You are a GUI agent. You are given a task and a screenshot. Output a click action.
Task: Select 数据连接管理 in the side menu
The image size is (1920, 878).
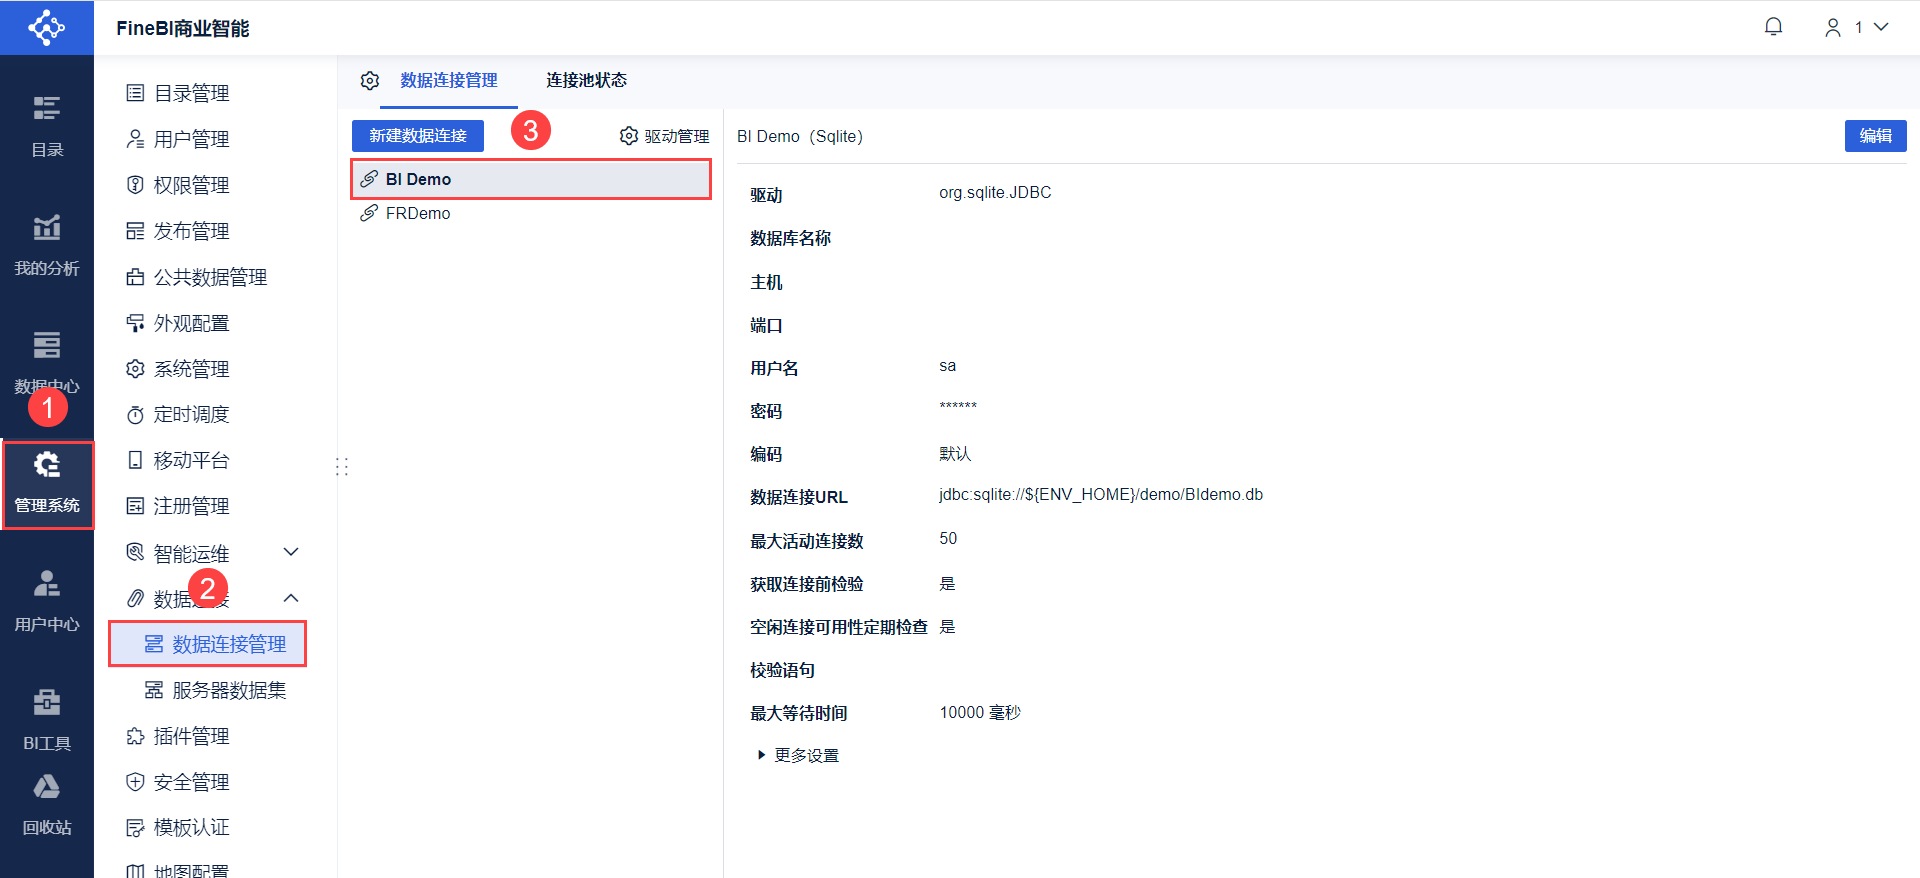coord(208,644)
